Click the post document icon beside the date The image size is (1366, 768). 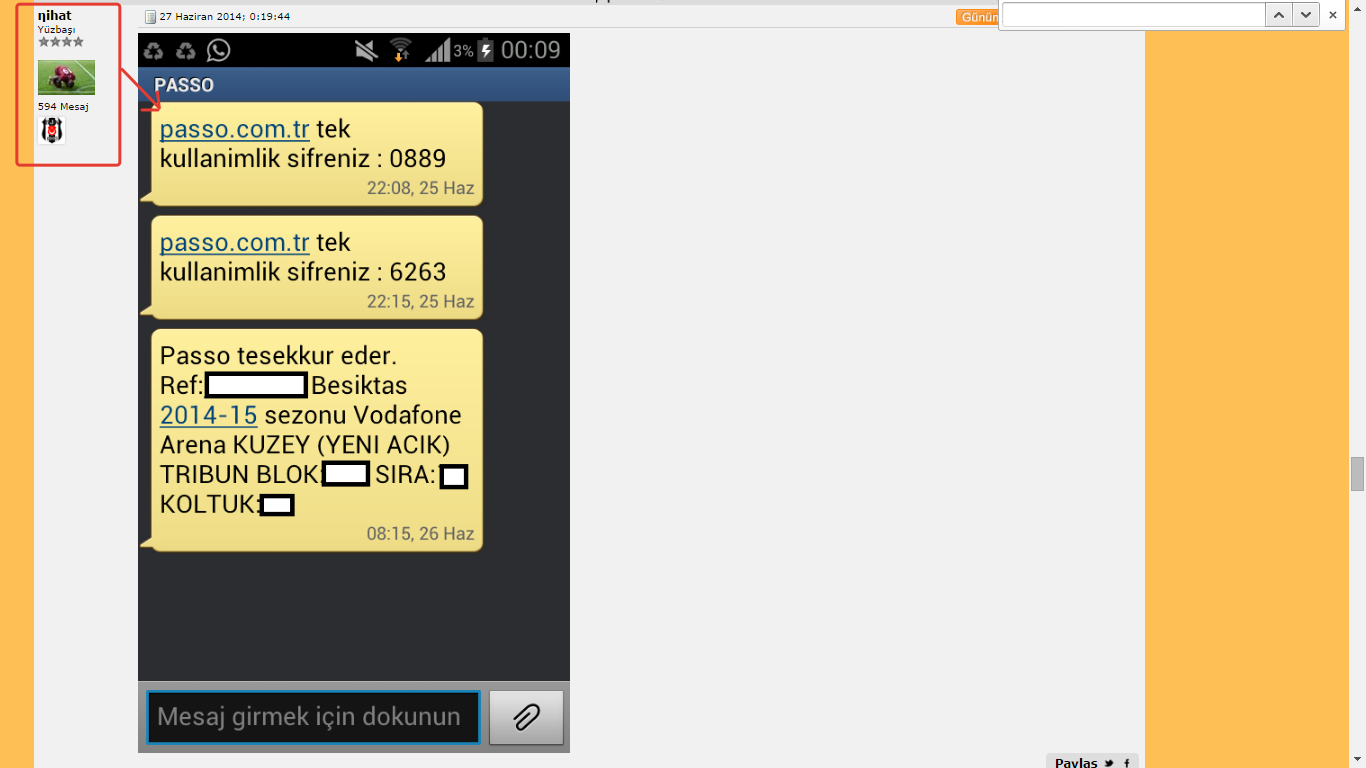pyautogui.click(x=151, y=17)
